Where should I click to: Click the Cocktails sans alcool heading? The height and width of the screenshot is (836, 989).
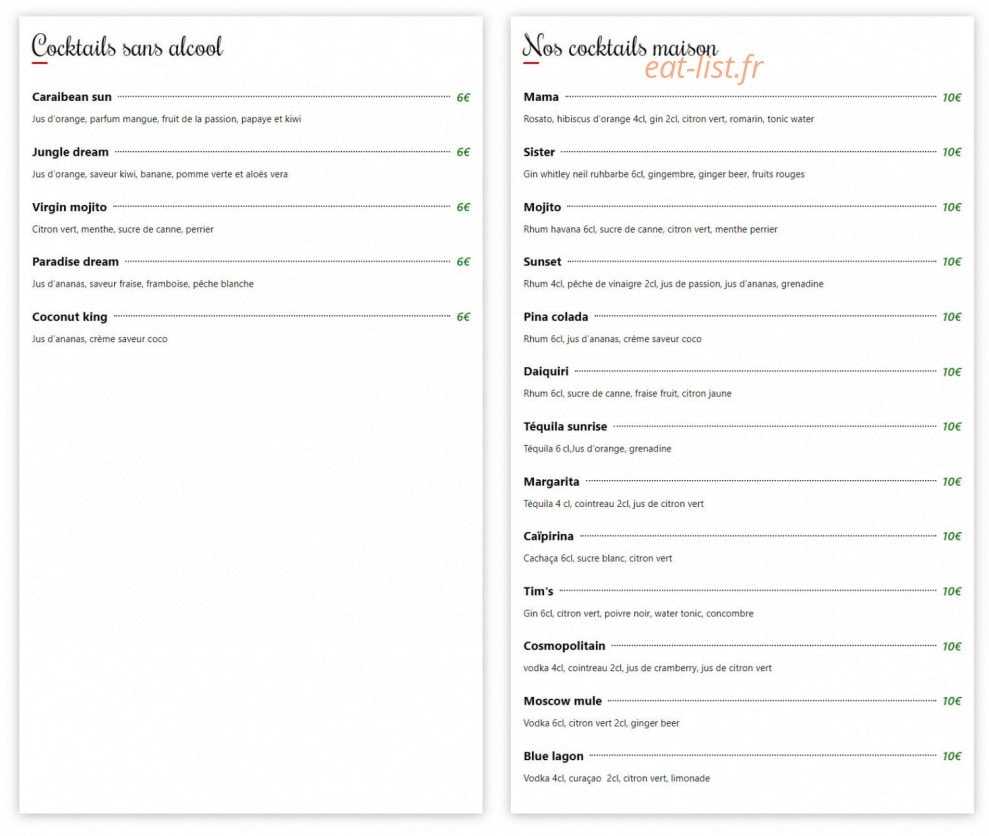(127, 46)
